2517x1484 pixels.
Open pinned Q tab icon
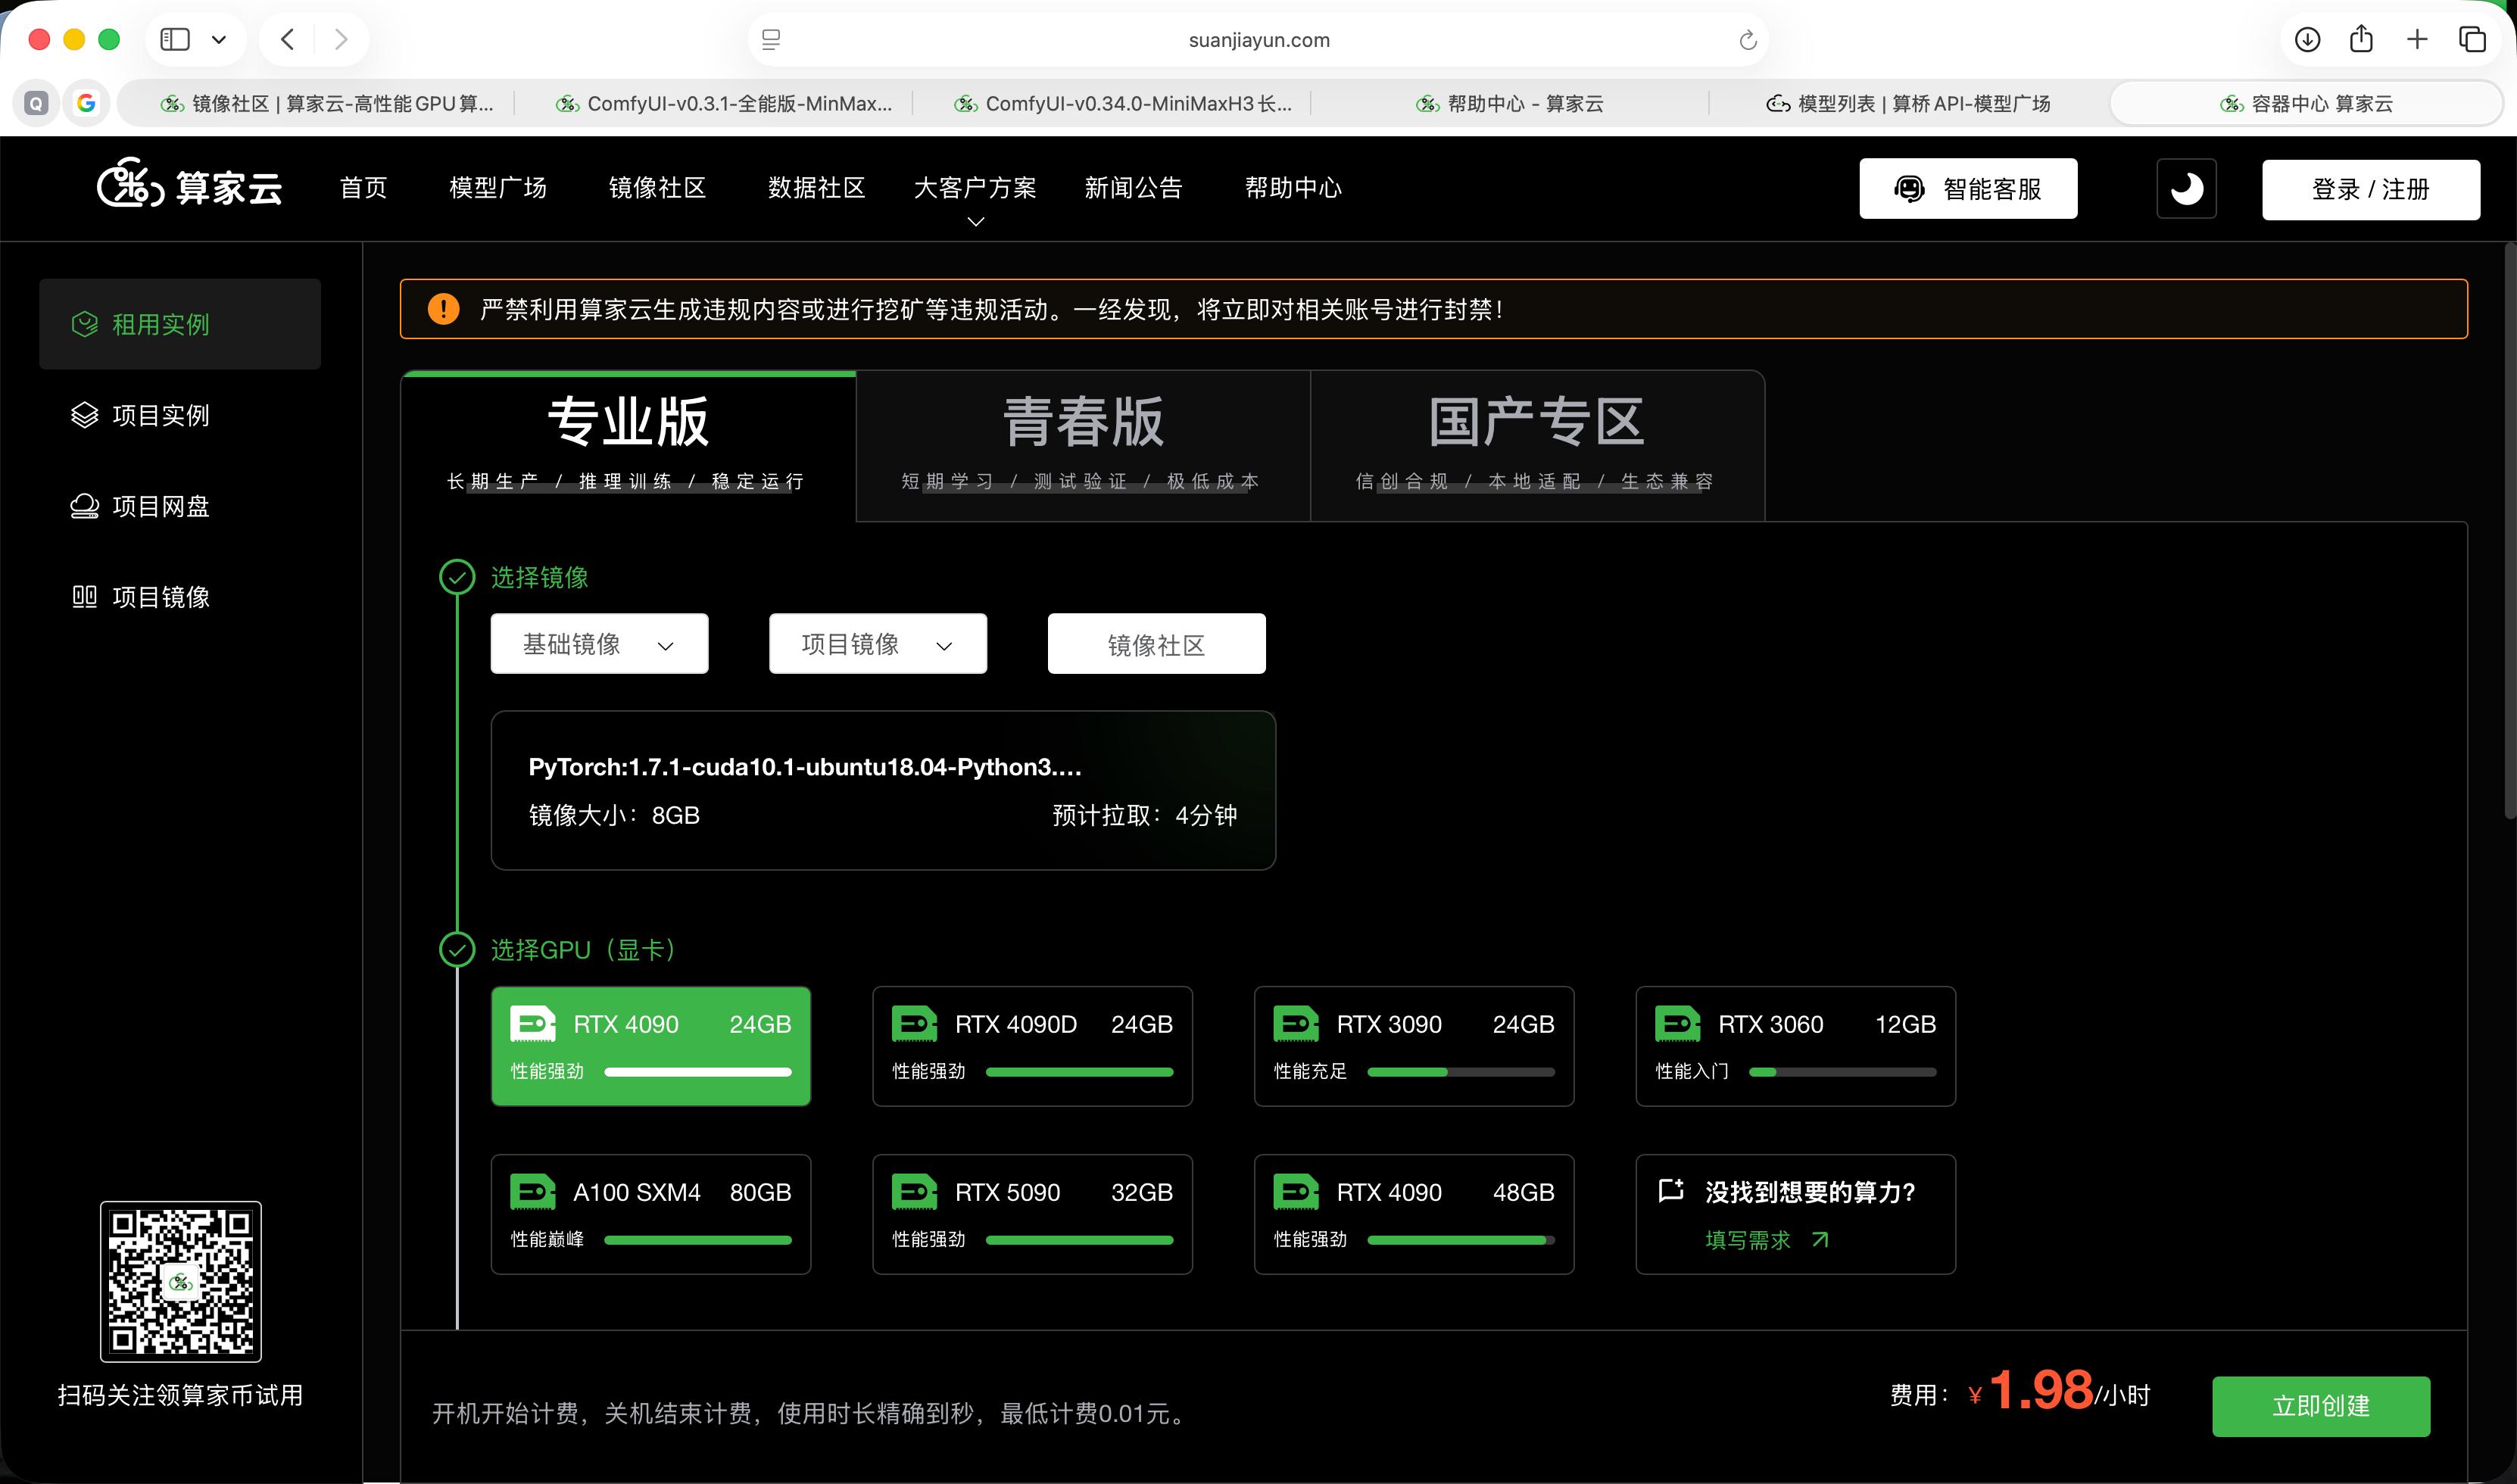point(36,103)
